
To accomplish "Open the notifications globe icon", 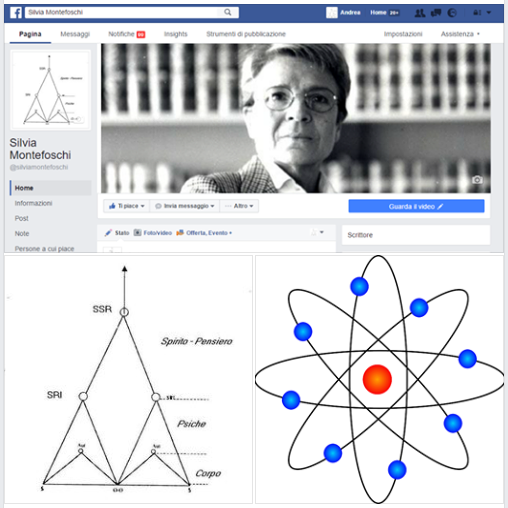I will coord(452,13).
